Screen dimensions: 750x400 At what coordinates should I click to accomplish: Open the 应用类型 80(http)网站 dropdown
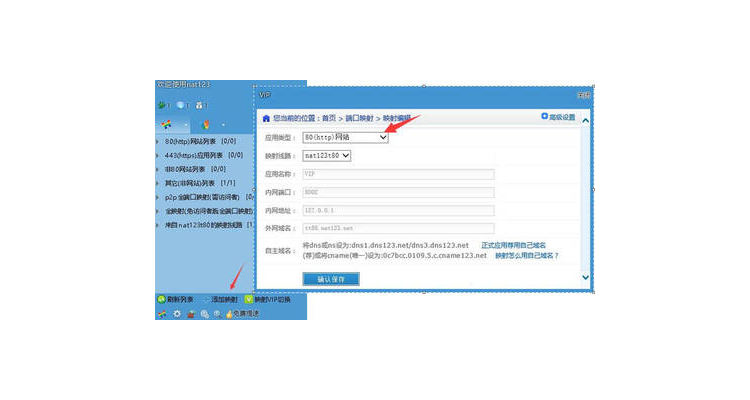[x=345, y=137]
